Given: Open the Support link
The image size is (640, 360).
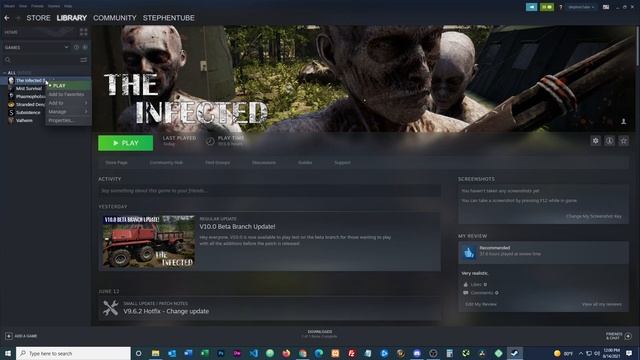Looking at the screenshot, I should pyautogui.click(x=342, y=162).
